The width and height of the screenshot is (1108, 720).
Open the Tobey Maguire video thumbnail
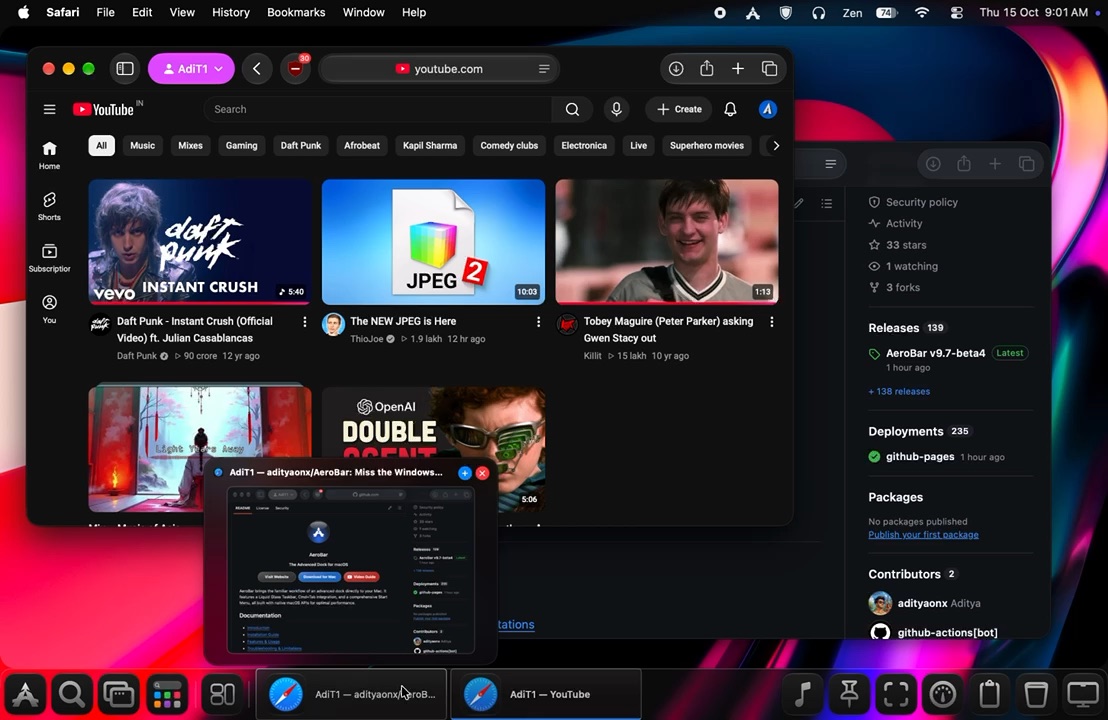point(667,242)
